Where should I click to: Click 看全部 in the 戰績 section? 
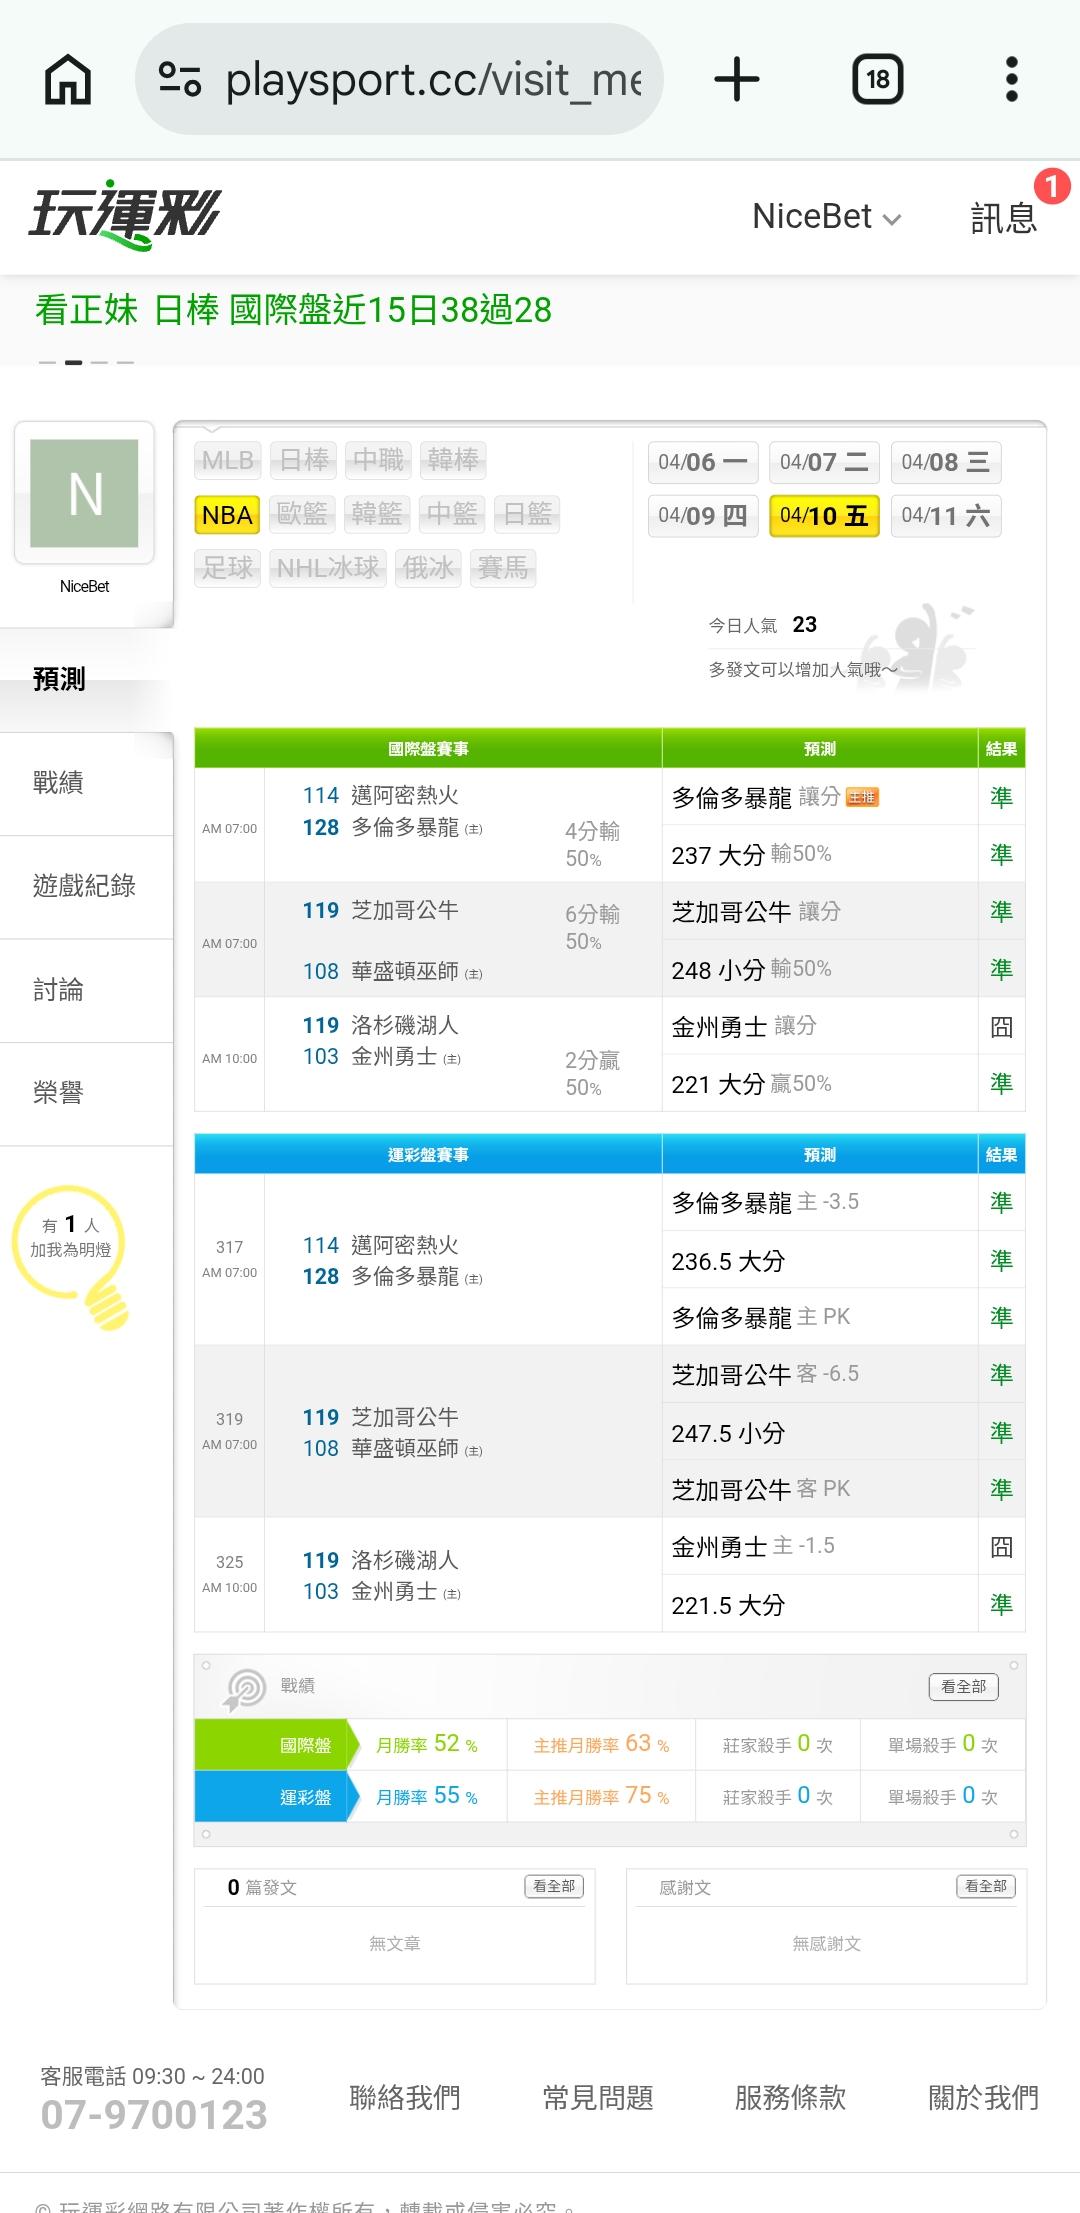pos(963,1687)
